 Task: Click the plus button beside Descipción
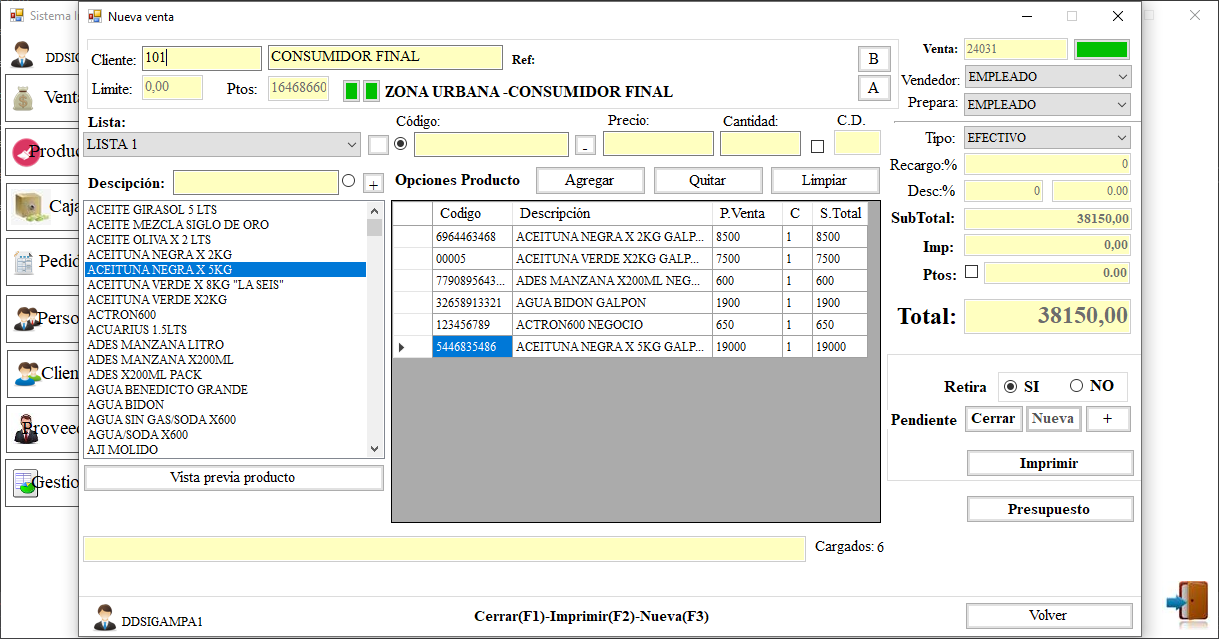372,183
